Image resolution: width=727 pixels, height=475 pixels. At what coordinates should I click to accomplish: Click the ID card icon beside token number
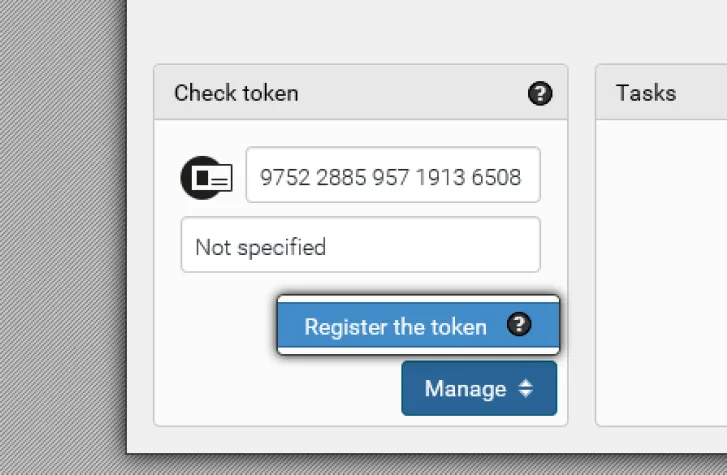coord(206,177)
